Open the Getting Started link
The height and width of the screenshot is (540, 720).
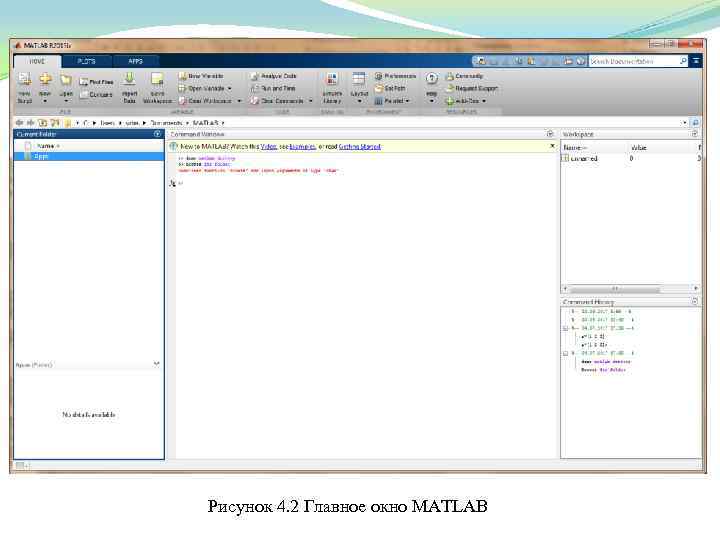(x=360, y=146)
